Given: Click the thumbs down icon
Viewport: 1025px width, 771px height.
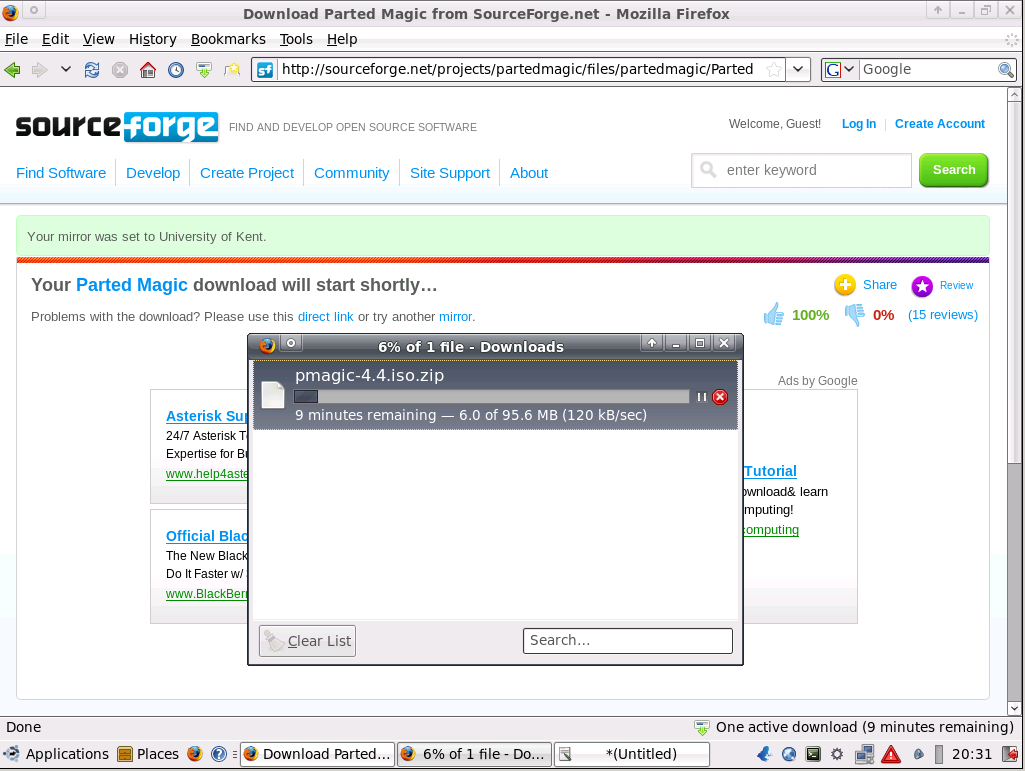Looking at the screenshot, I should (x=854, y=315).
